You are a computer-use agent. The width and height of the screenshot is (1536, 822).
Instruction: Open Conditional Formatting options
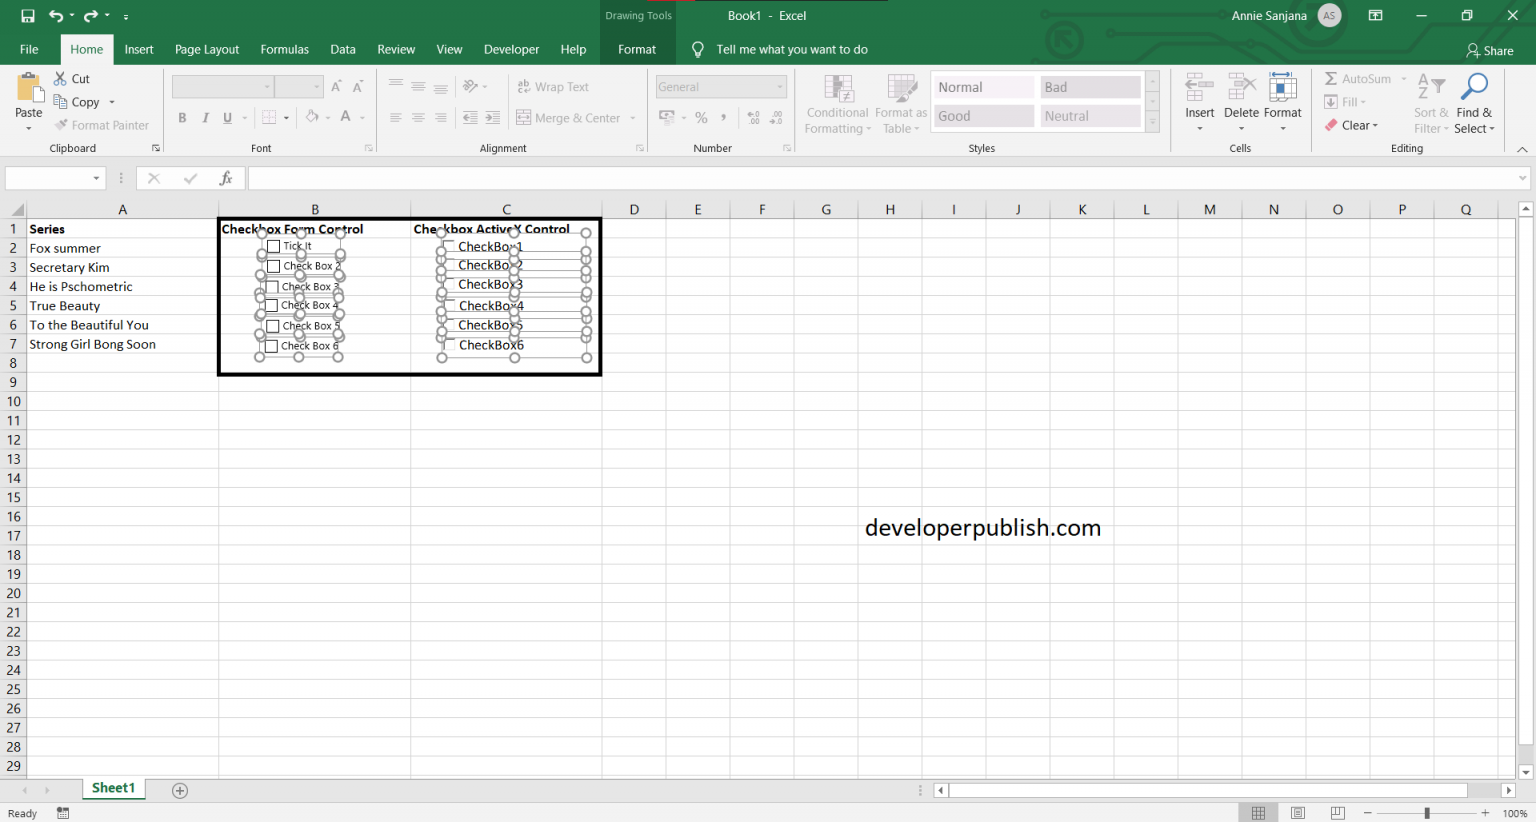pyautogui.click(x=837, y=103)
